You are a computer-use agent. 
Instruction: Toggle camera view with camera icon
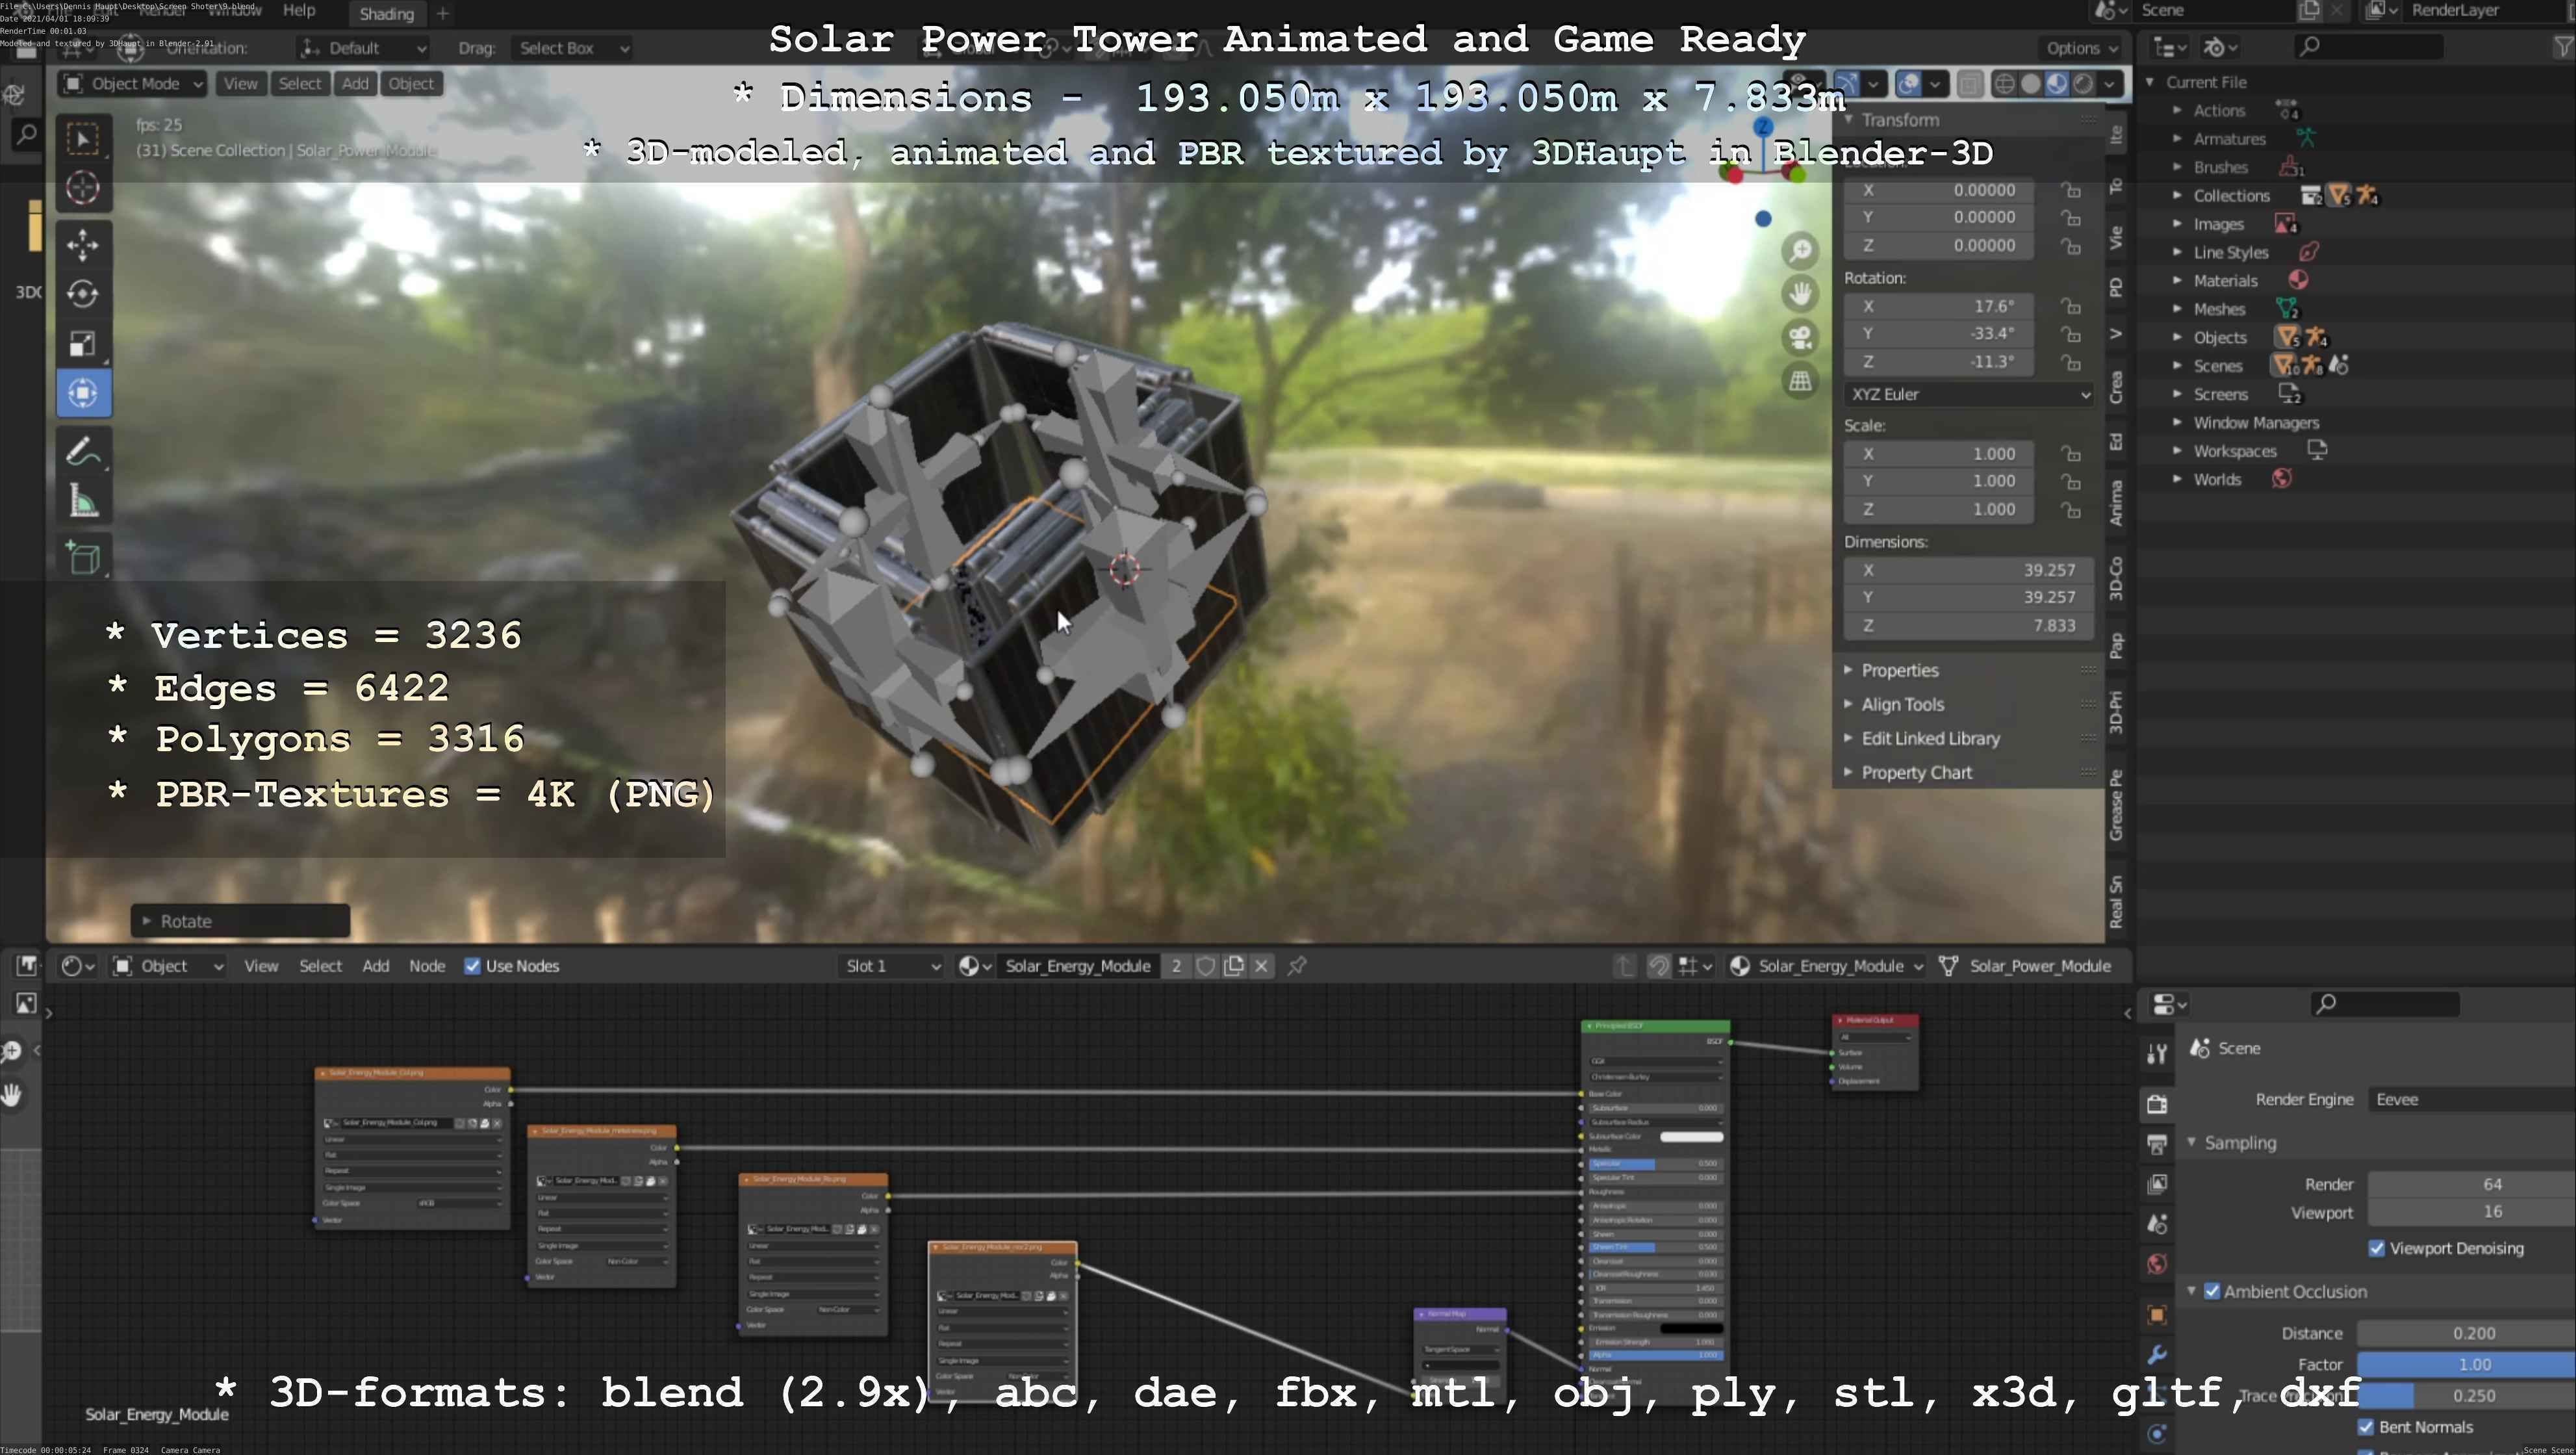[x=1800, y=337]
